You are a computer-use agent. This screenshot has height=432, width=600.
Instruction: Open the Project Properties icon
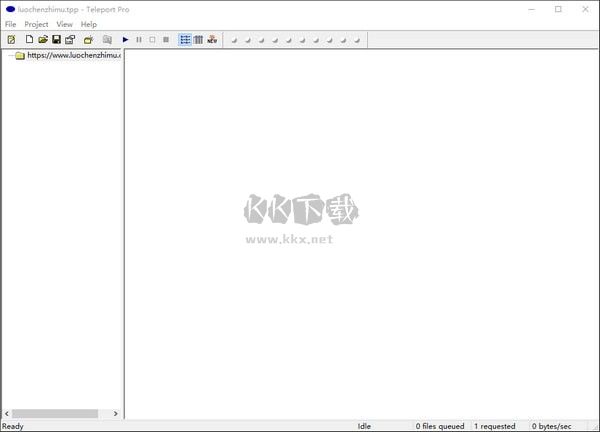point(70,39)
